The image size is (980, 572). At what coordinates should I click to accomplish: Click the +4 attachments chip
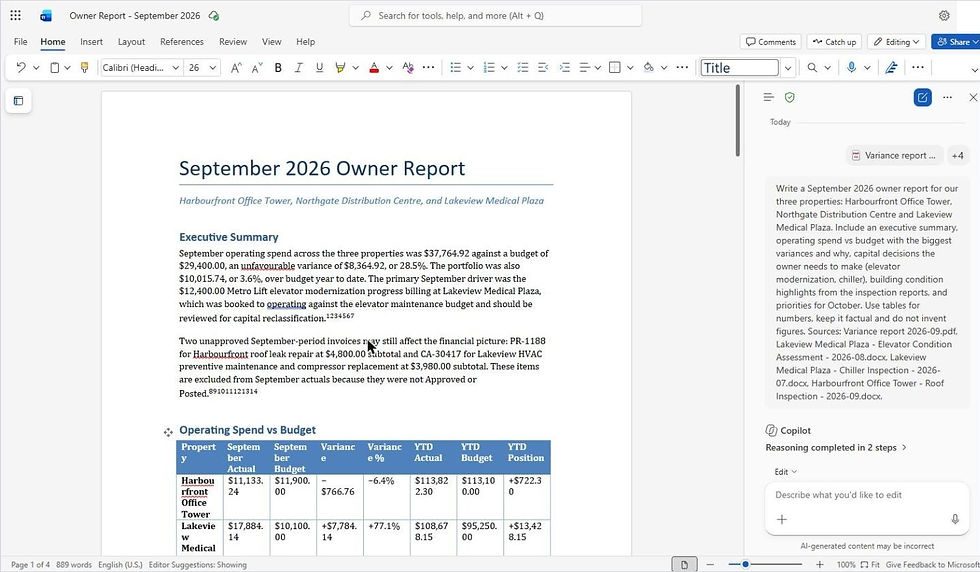tap(958, 156)
